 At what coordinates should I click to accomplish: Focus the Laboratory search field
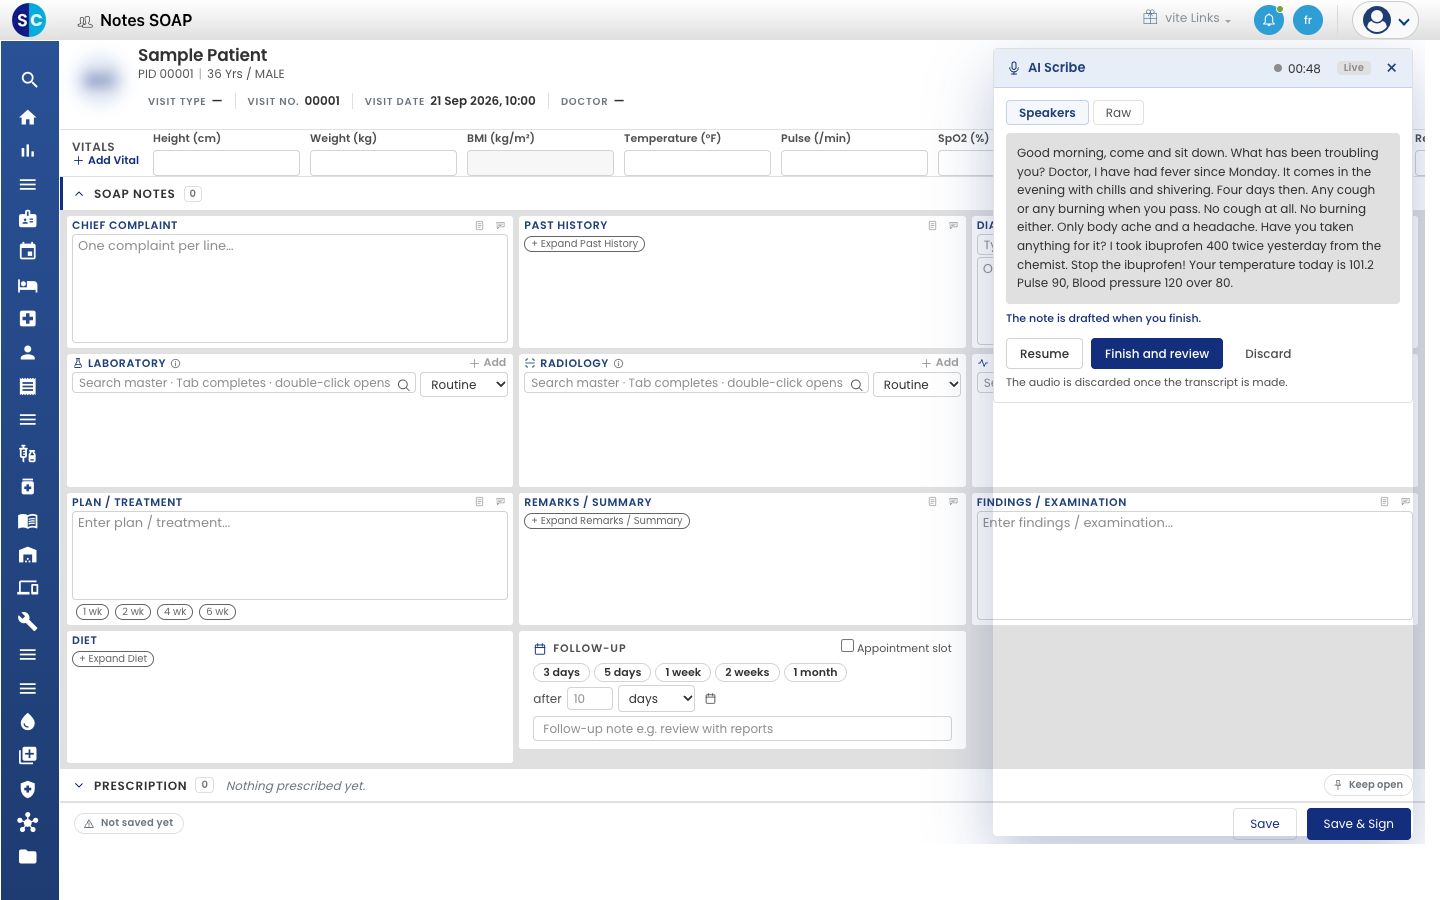244,384
